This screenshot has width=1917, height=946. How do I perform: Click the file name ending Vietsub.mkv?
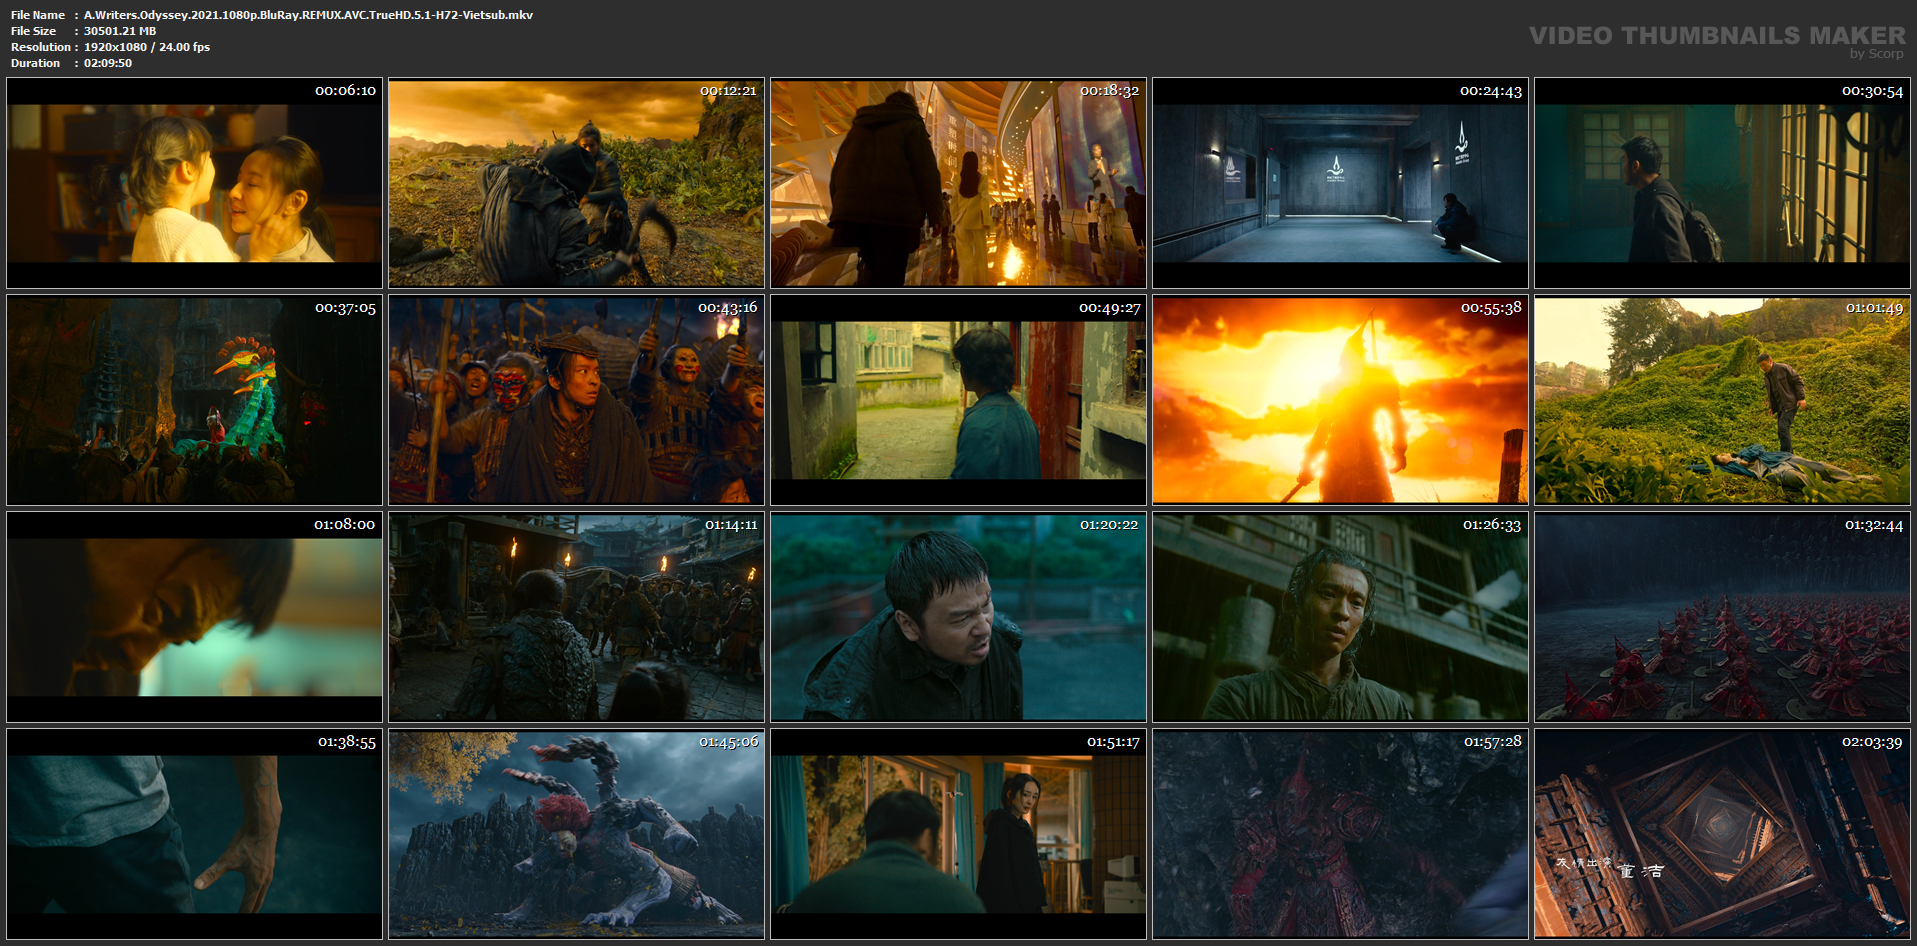(x=308, y=15)
